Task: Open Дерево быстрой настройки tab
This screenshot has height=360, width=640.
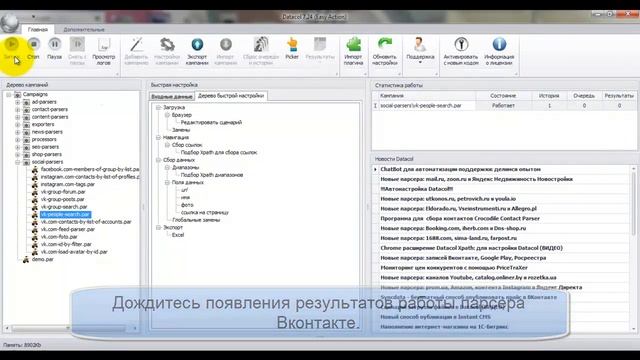Action: point(231,96)
